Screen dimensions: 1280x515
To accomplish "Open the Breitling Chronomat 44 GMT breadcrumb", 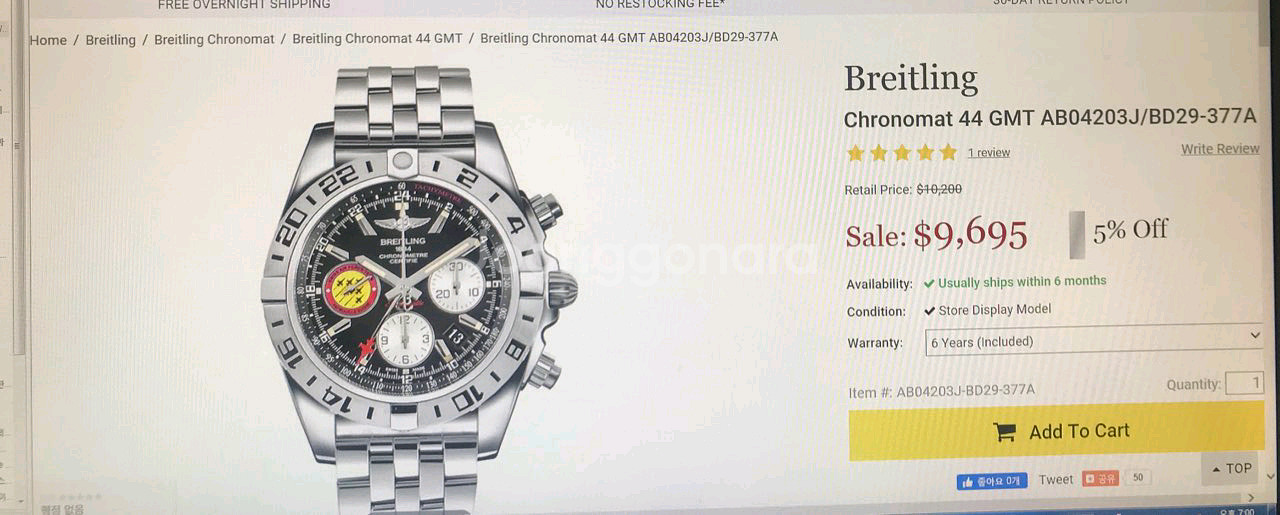I will click(x=377, y=38).
